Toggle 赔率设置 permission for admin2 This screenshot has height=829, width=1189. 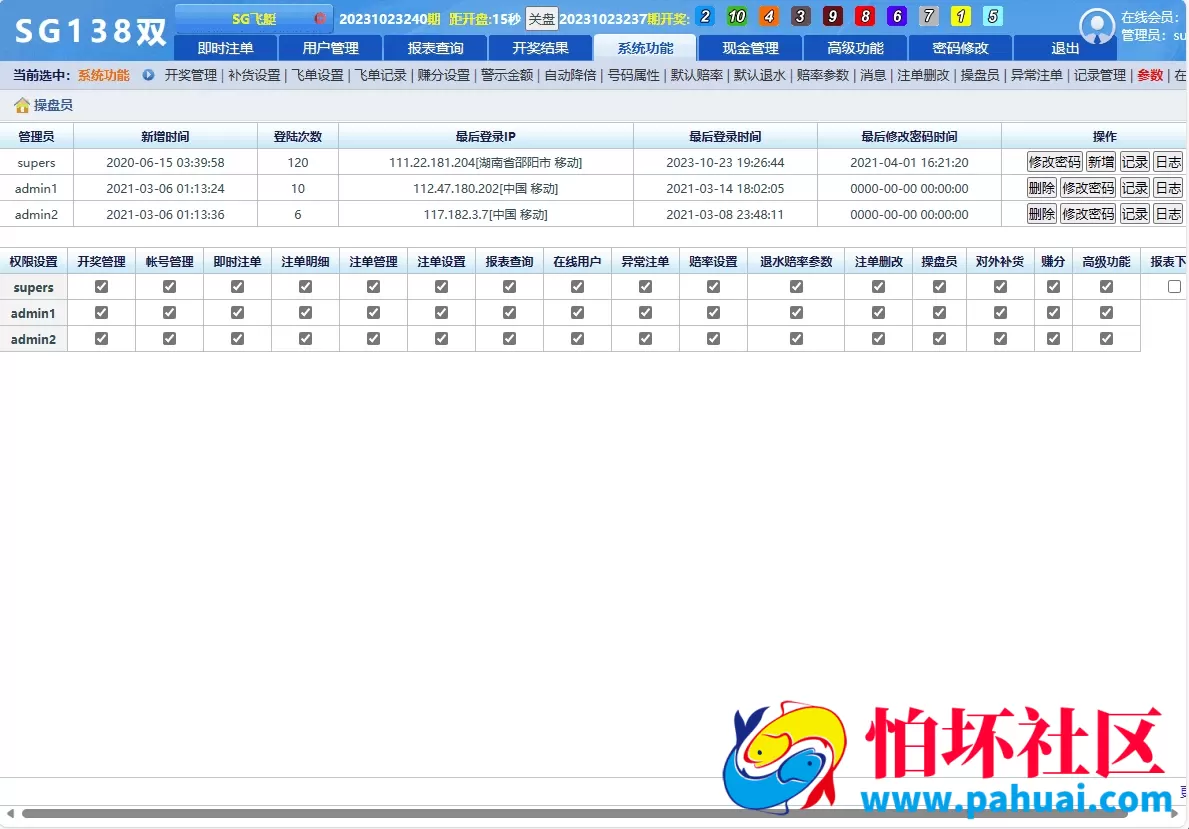tap(714, 338)
